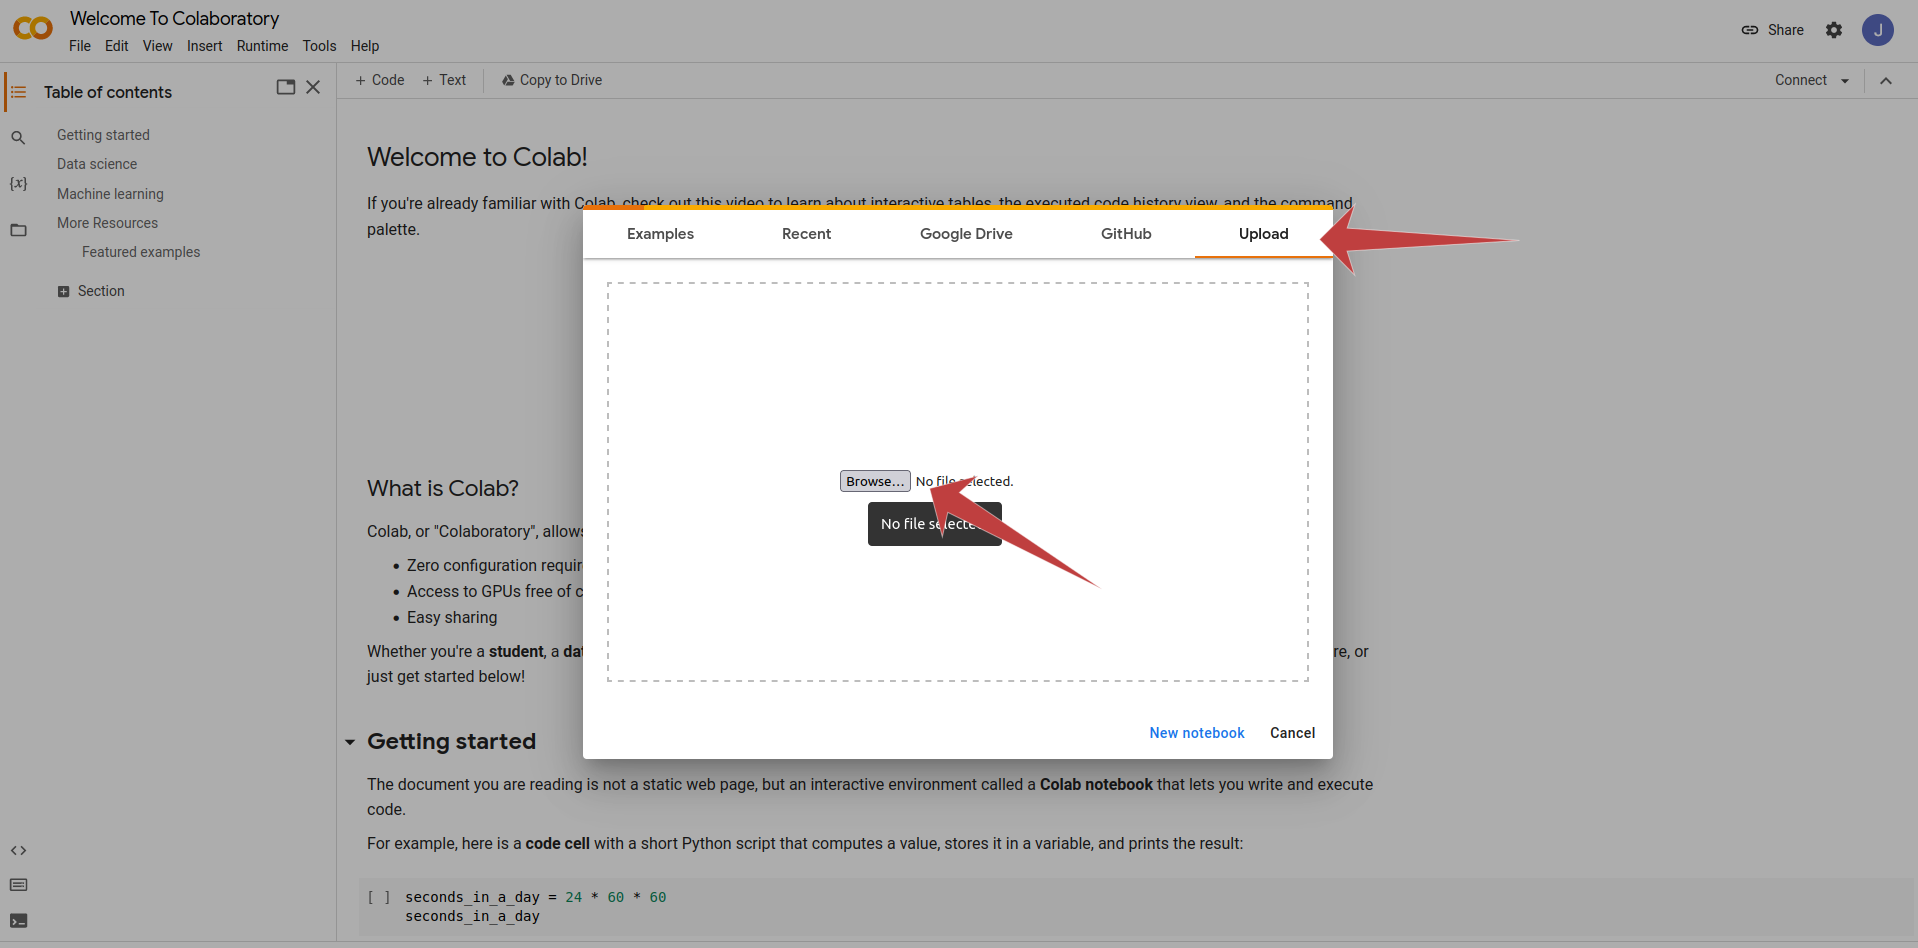
Task: Open the Table of contents sidebar icon
Action: click(x=18, y=92)
